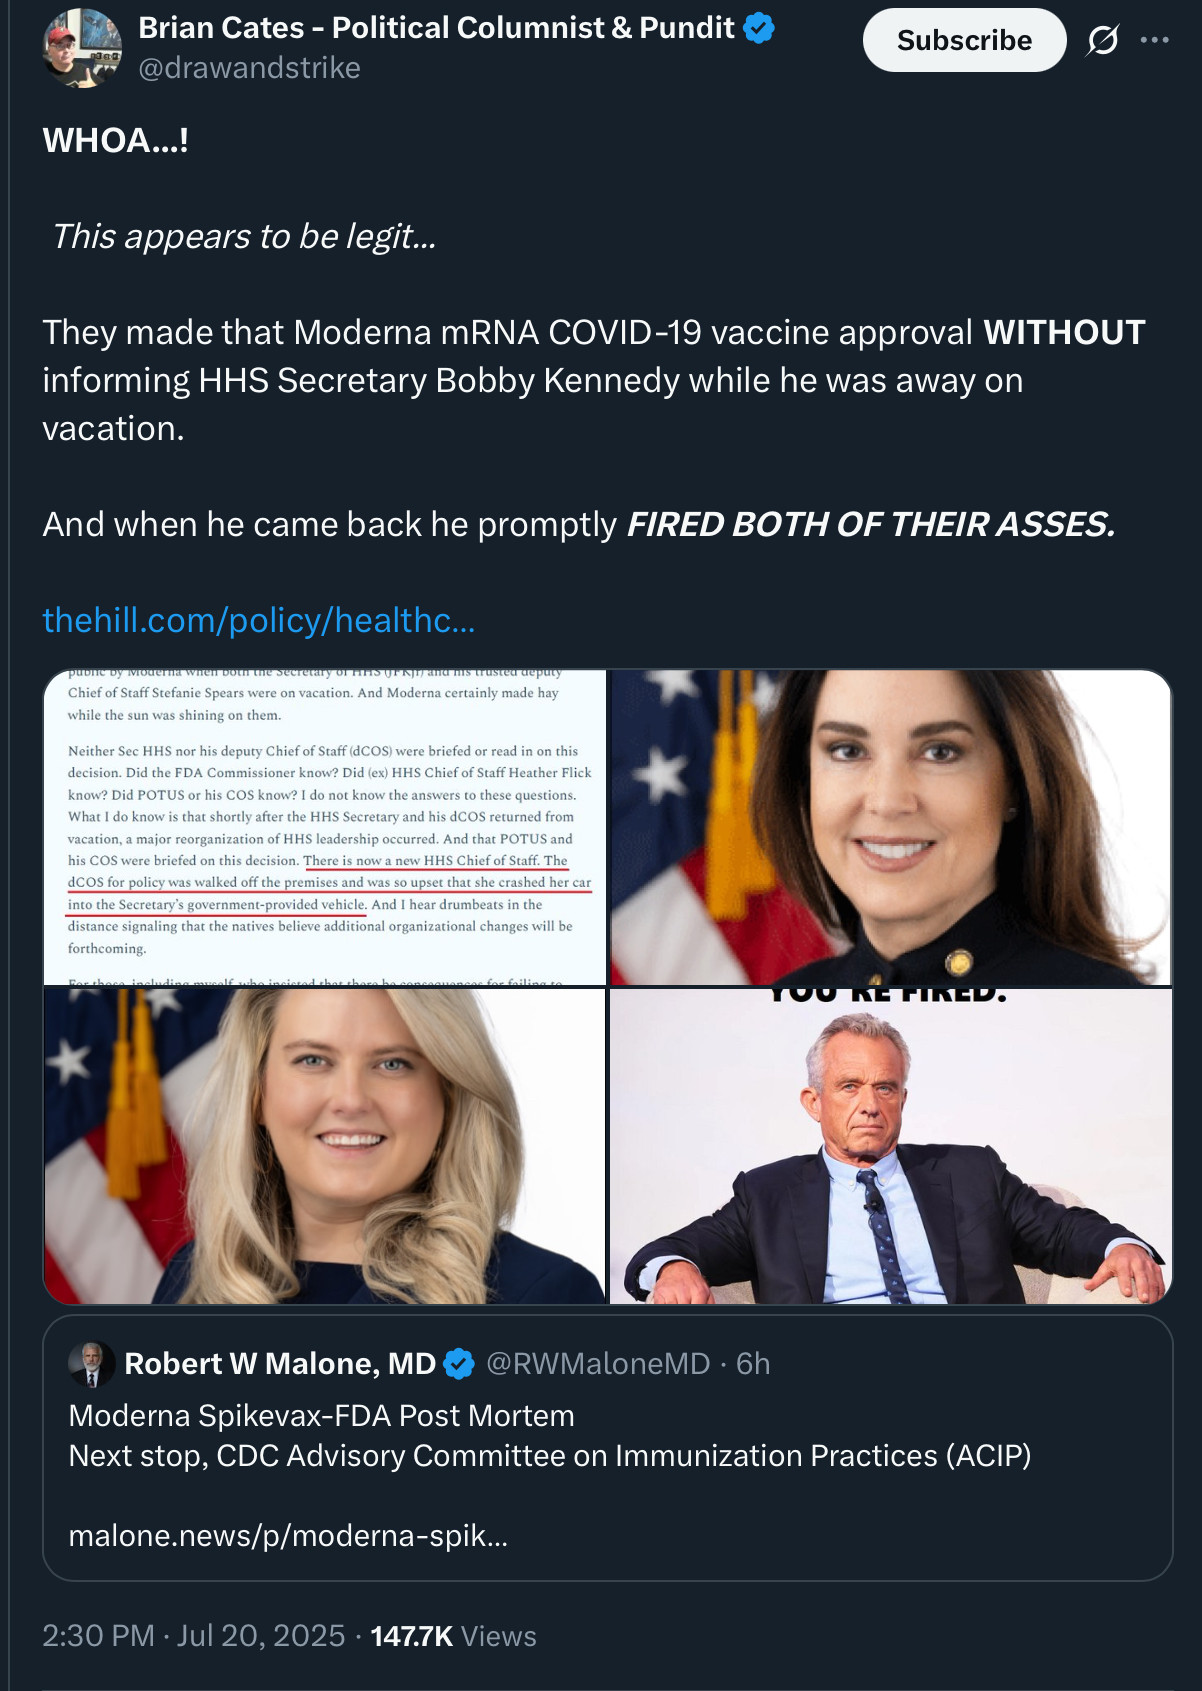Screen dimensions: 1202x1691
Task: Open the thehill.com policy link
Action: point(259,620)
